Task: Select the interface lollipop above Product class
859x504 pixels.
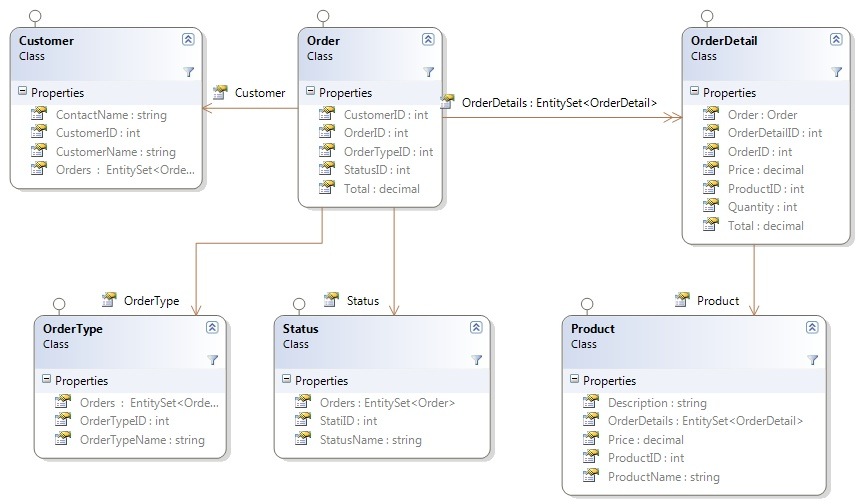Action: pyautogui.click(x=587, y=304)
